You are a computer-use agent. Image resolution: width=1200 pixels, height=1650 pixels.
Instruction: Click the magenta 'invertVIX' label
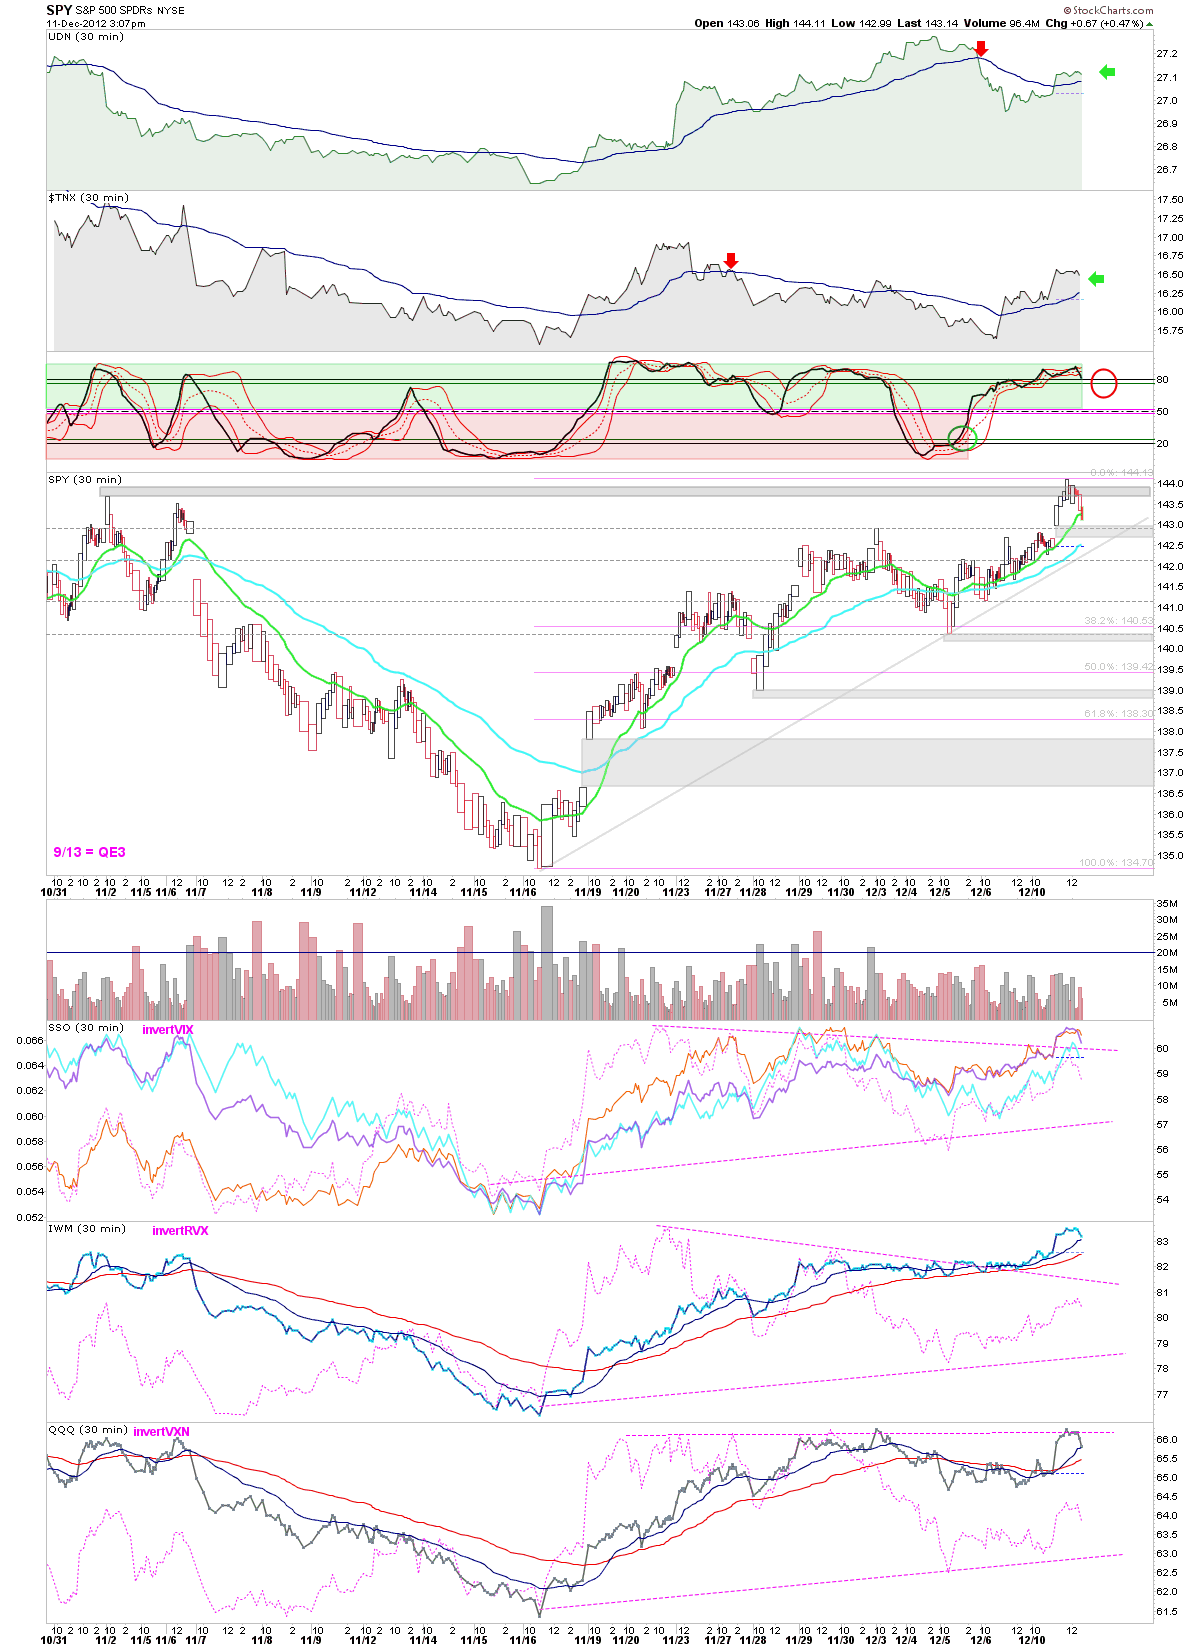tap(168, 1029)
